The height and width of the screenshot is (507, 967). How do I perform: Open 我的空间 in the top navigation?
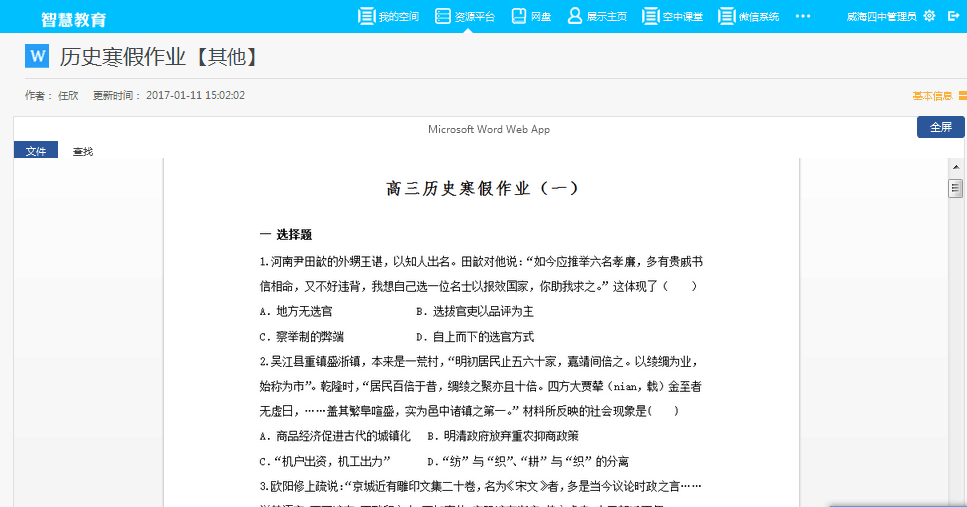(389, 16)
